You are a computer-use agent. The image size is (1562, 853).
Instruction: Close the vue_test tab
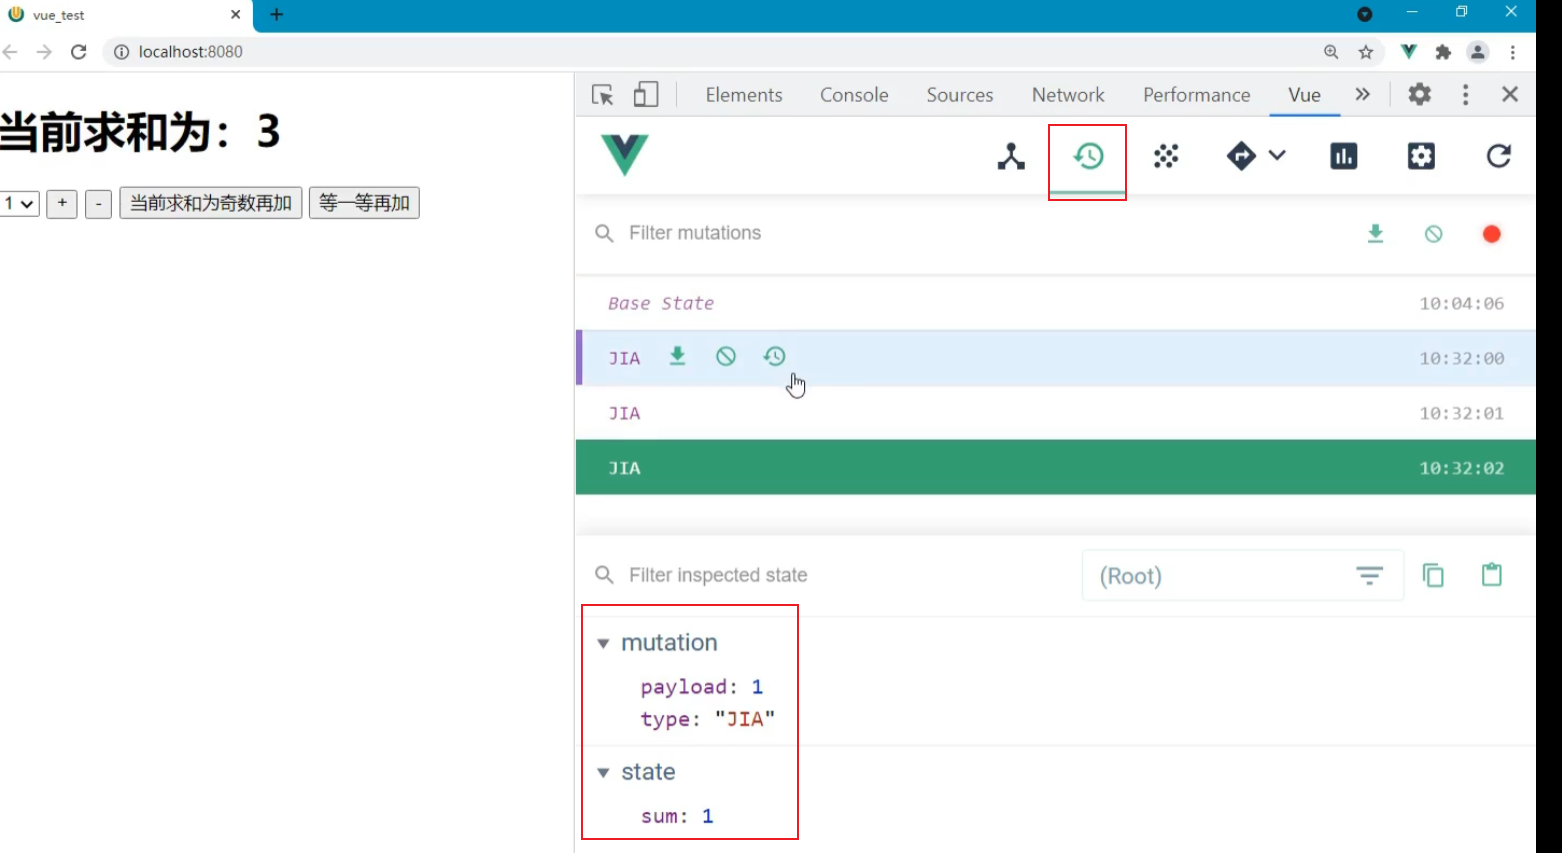coord(235,15)
